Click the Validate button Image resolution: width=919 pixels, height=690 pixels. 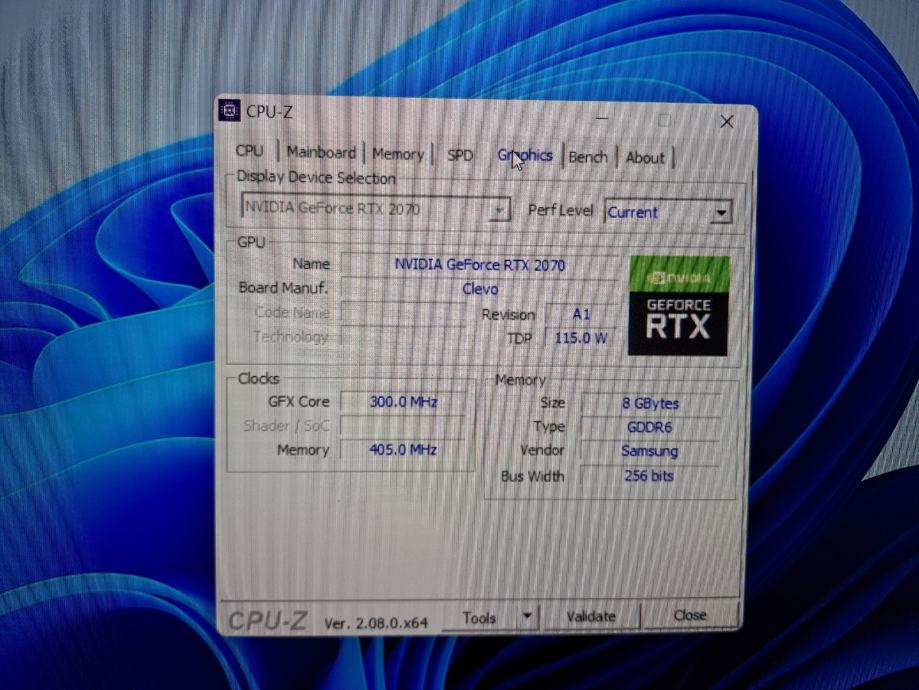591,616
